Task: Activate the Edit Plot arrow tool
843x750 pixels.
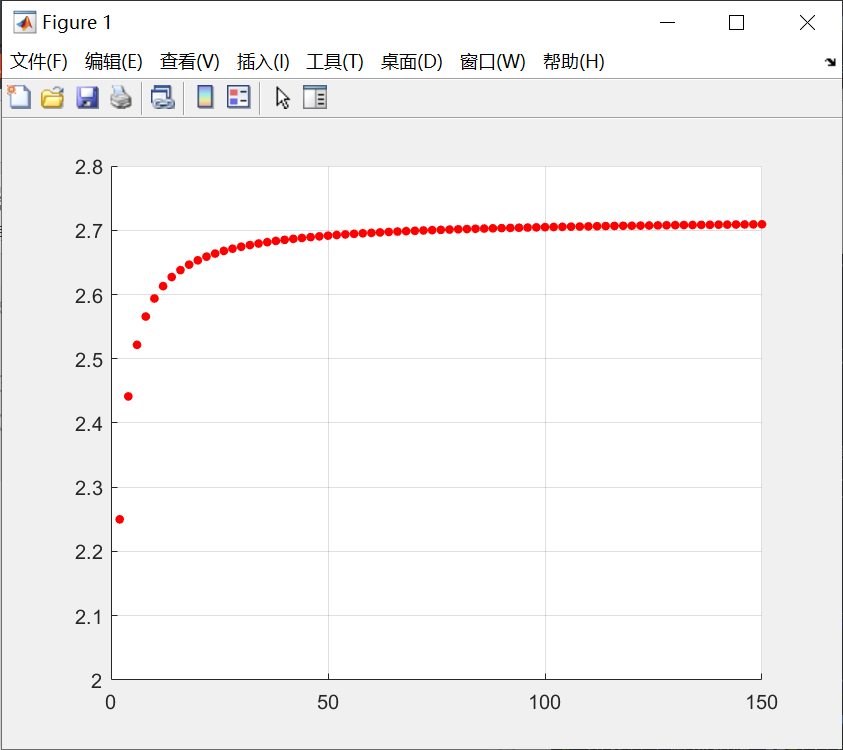Action: pos(282,98)
